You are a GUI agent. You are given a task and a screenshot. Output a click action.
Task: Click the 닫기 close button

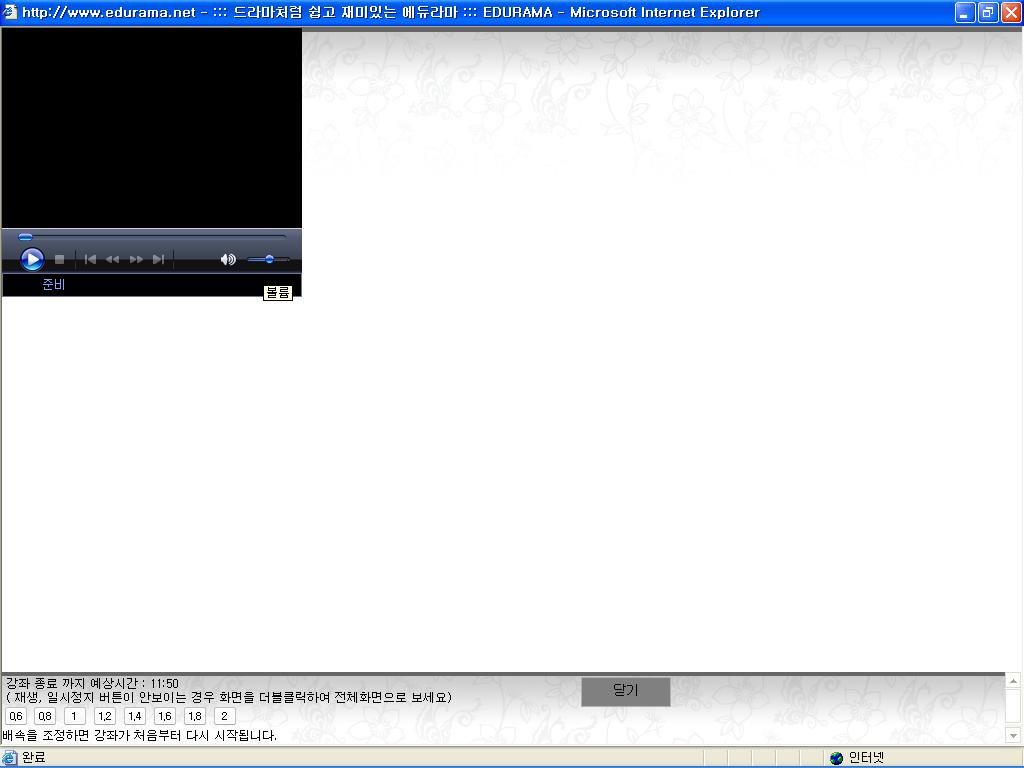point(626,691)
